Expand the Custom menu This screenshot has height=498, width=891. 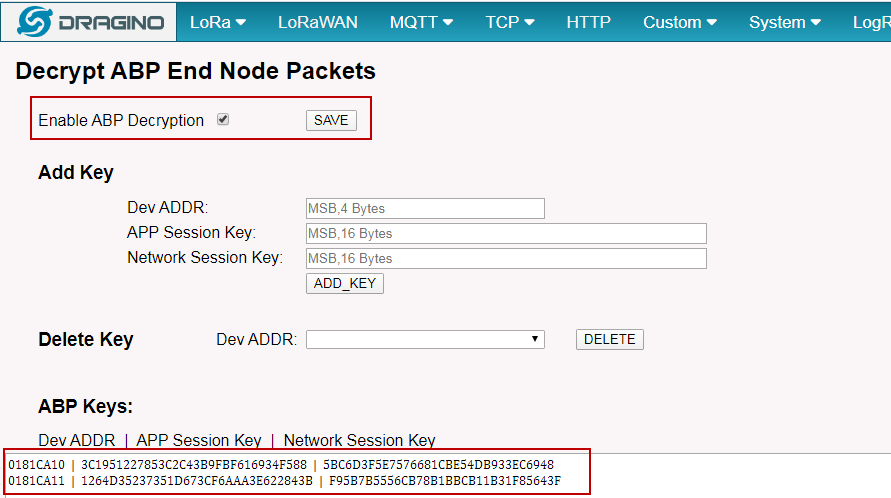[680, 22]
